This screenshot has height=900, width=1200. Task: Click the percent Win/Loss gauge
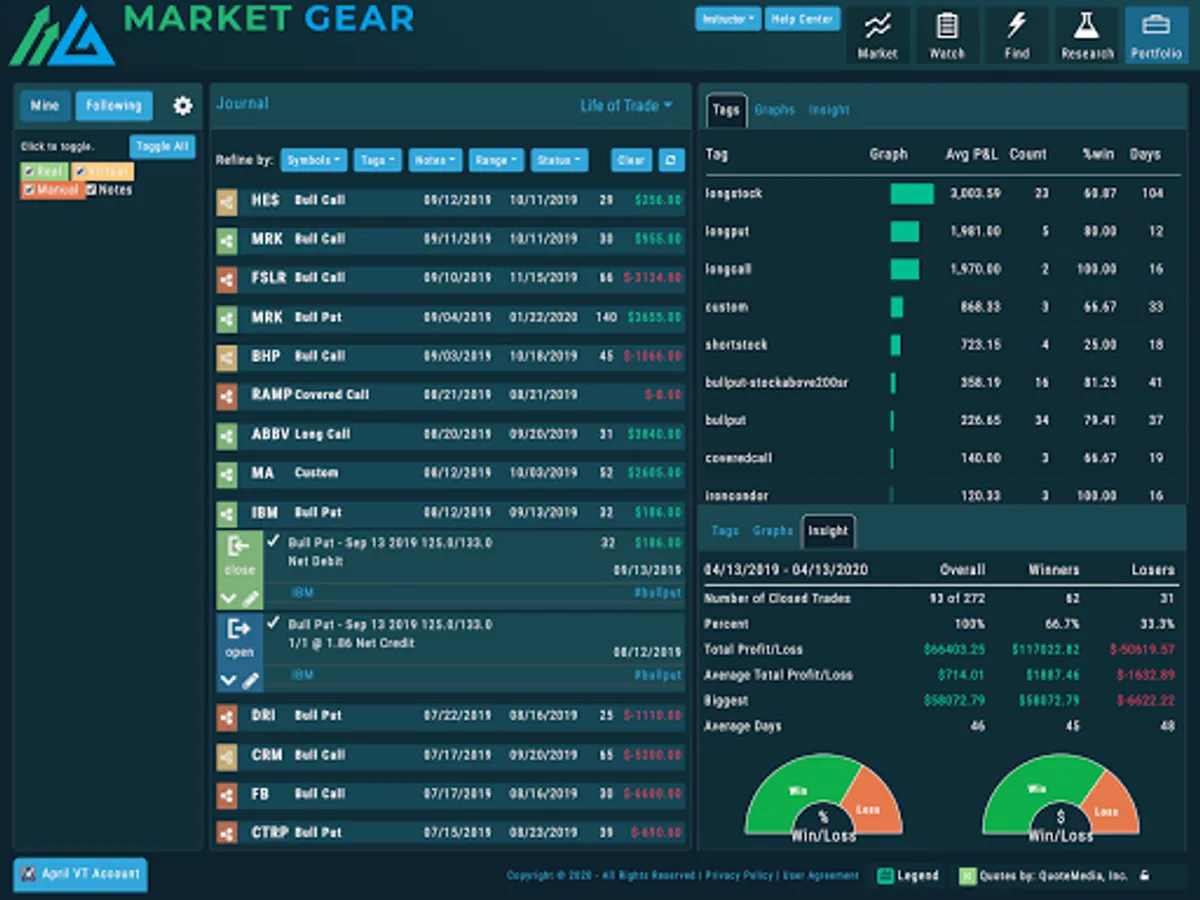click(x=823, y=798)
